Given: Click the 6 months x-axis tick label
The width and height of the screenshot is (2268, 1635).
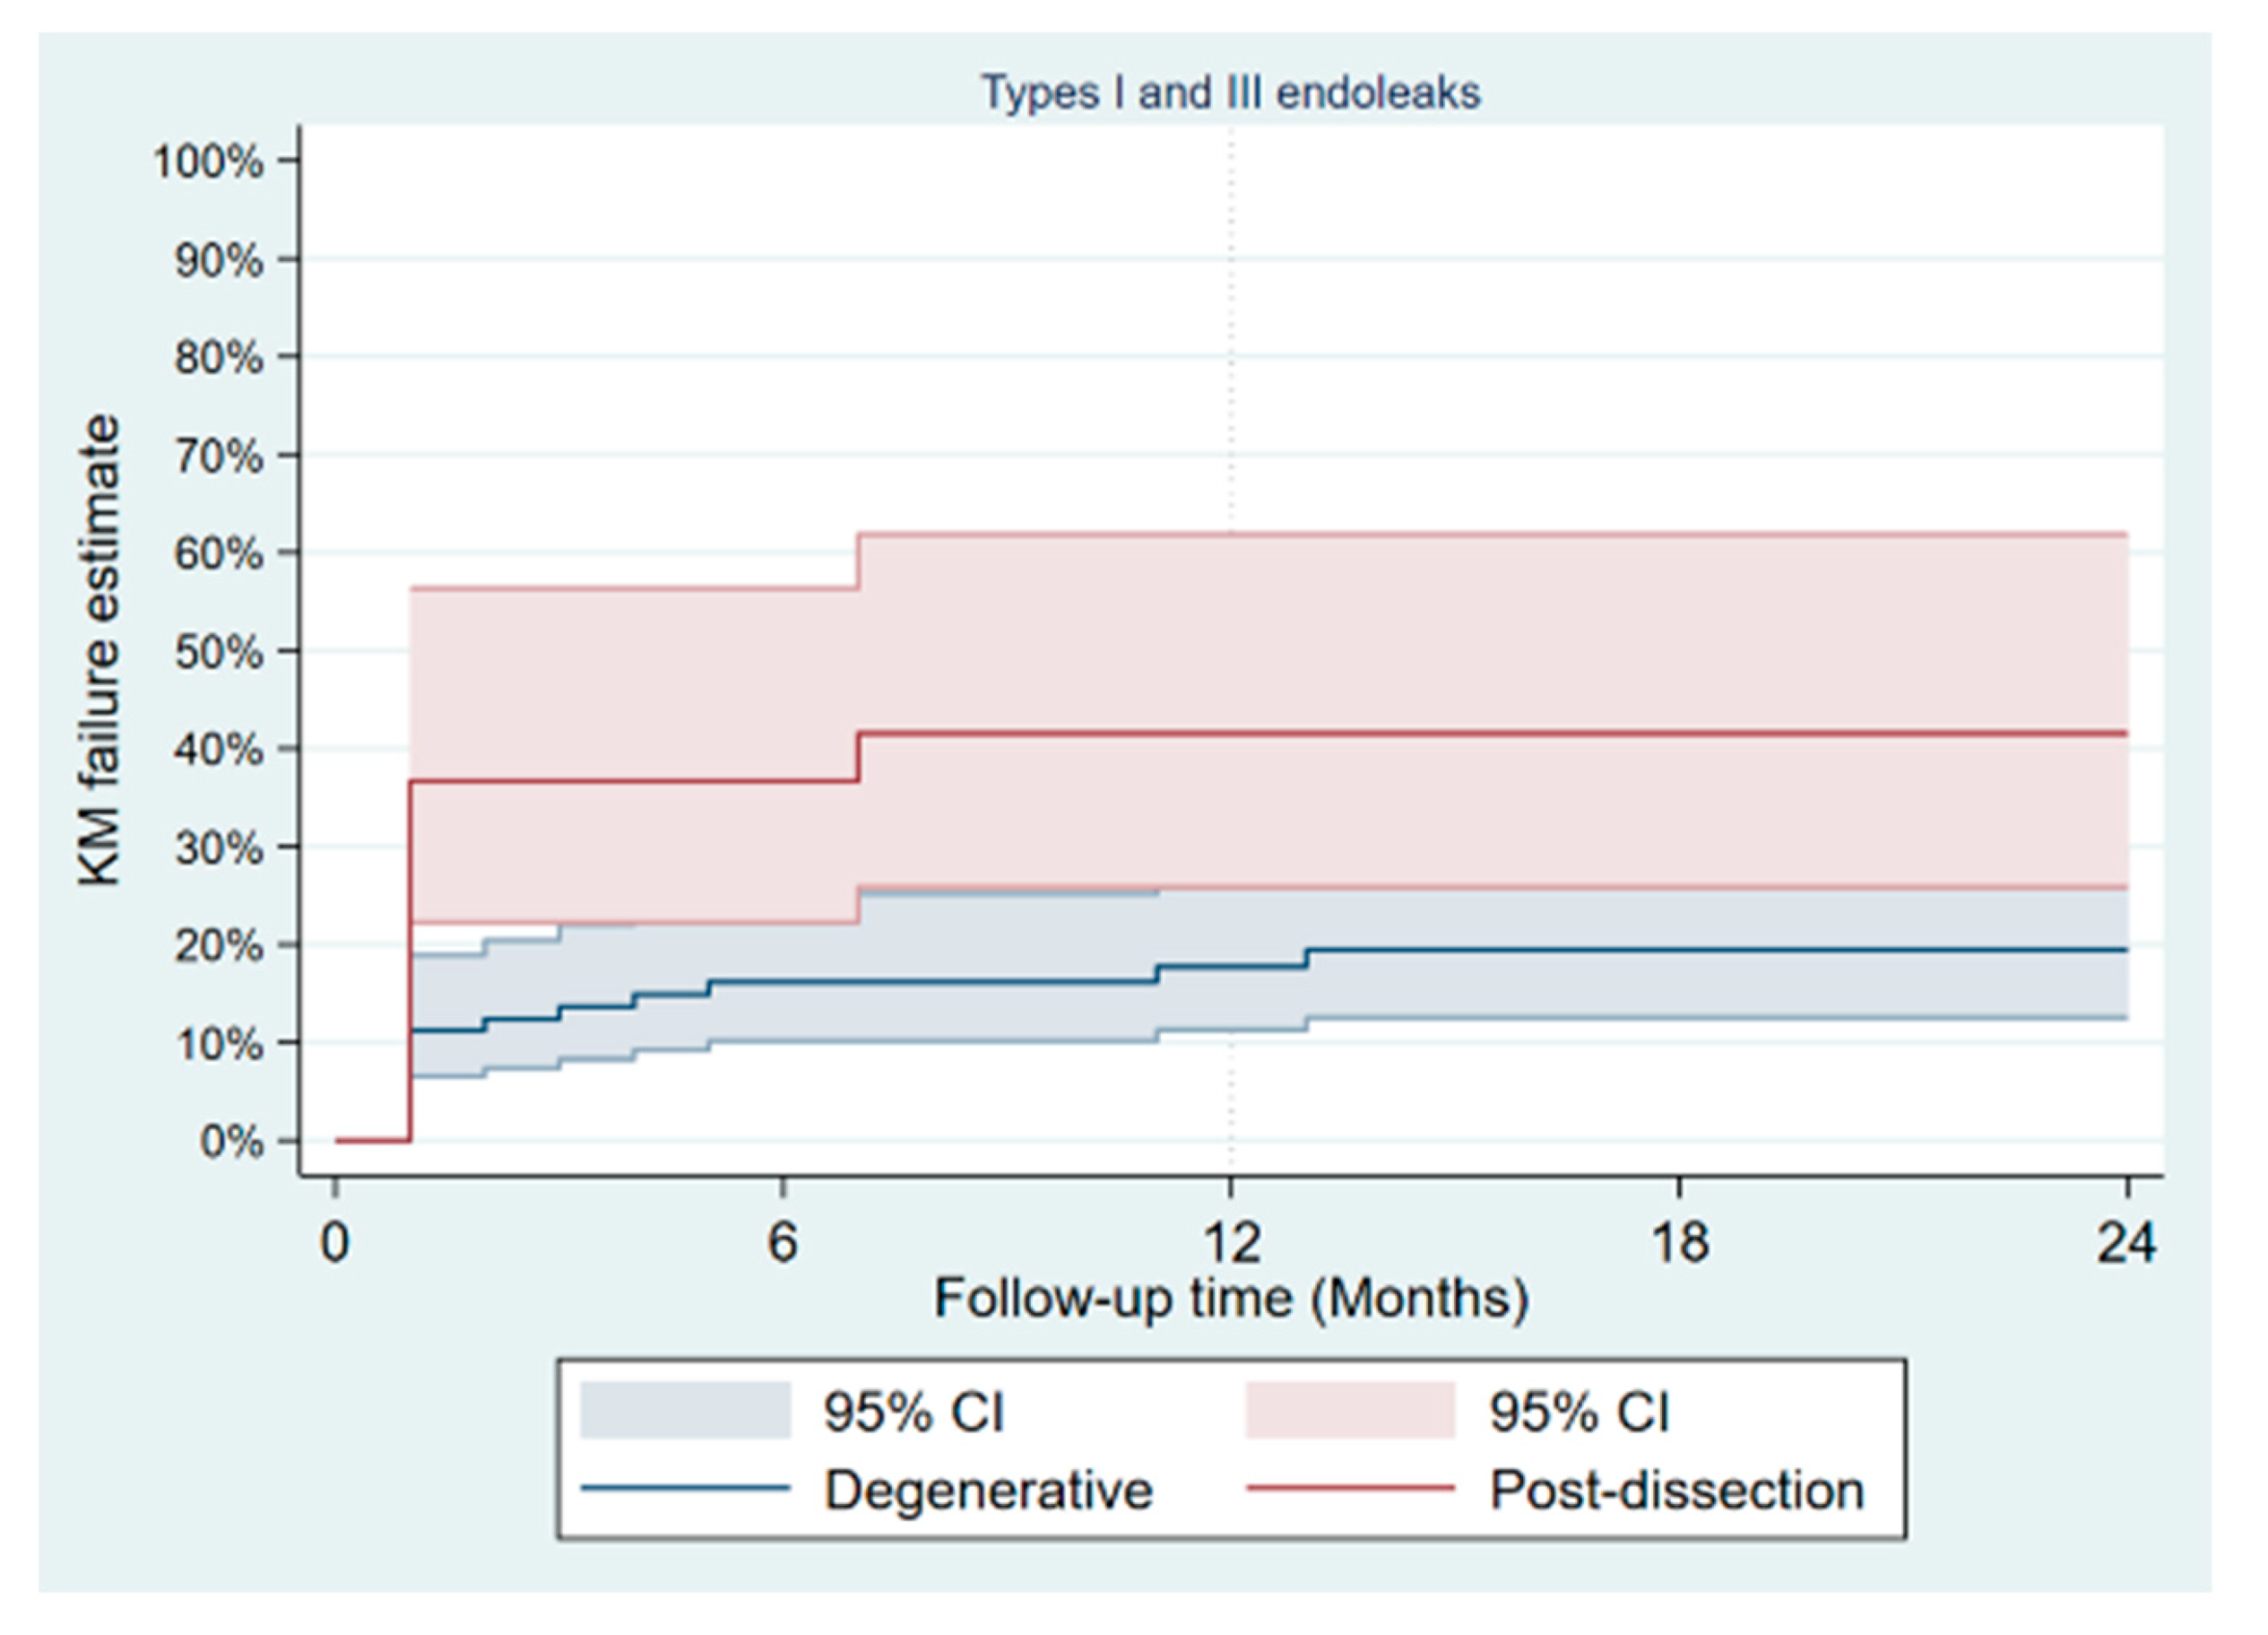Looking at the screenshot, I should pyautogui.click(x=783, y=1241).
